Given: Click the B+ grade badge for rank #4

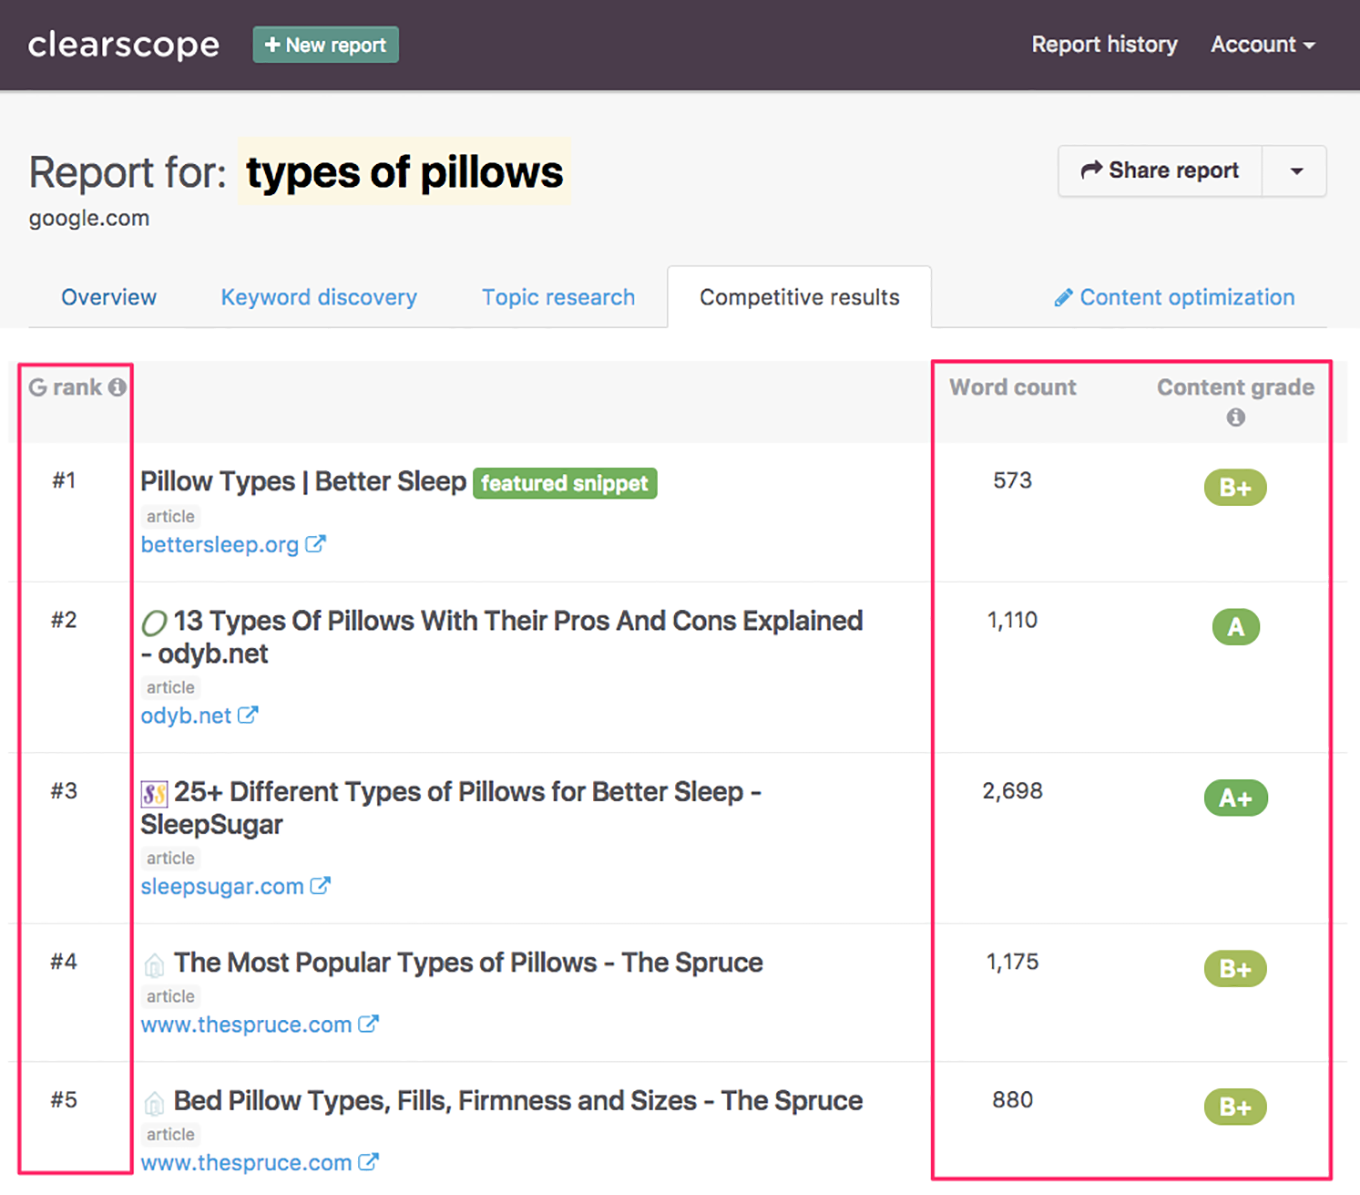Looking at the screenshot, I should pos(1235,969).
